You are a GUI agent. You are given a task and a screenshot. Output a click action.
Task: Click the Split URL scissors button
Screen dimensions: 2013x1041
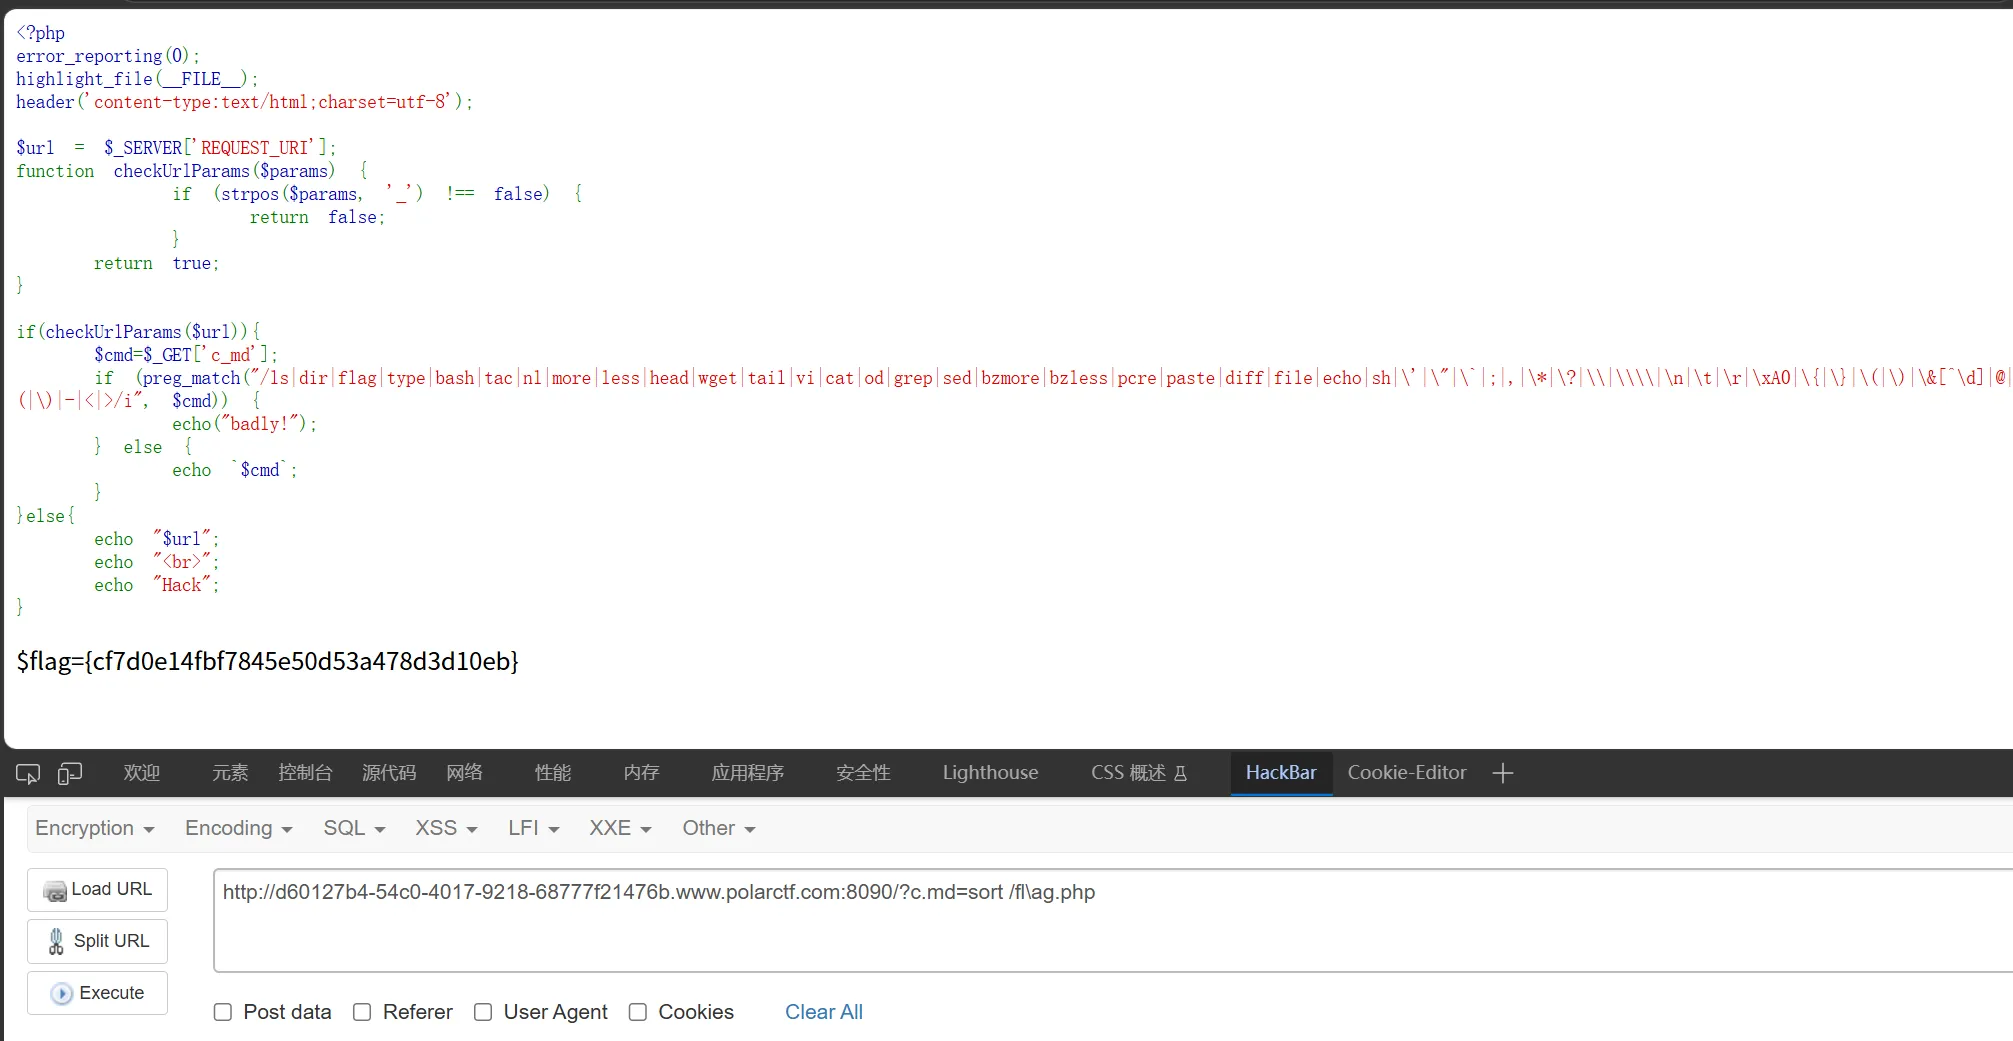coord(97,941)
